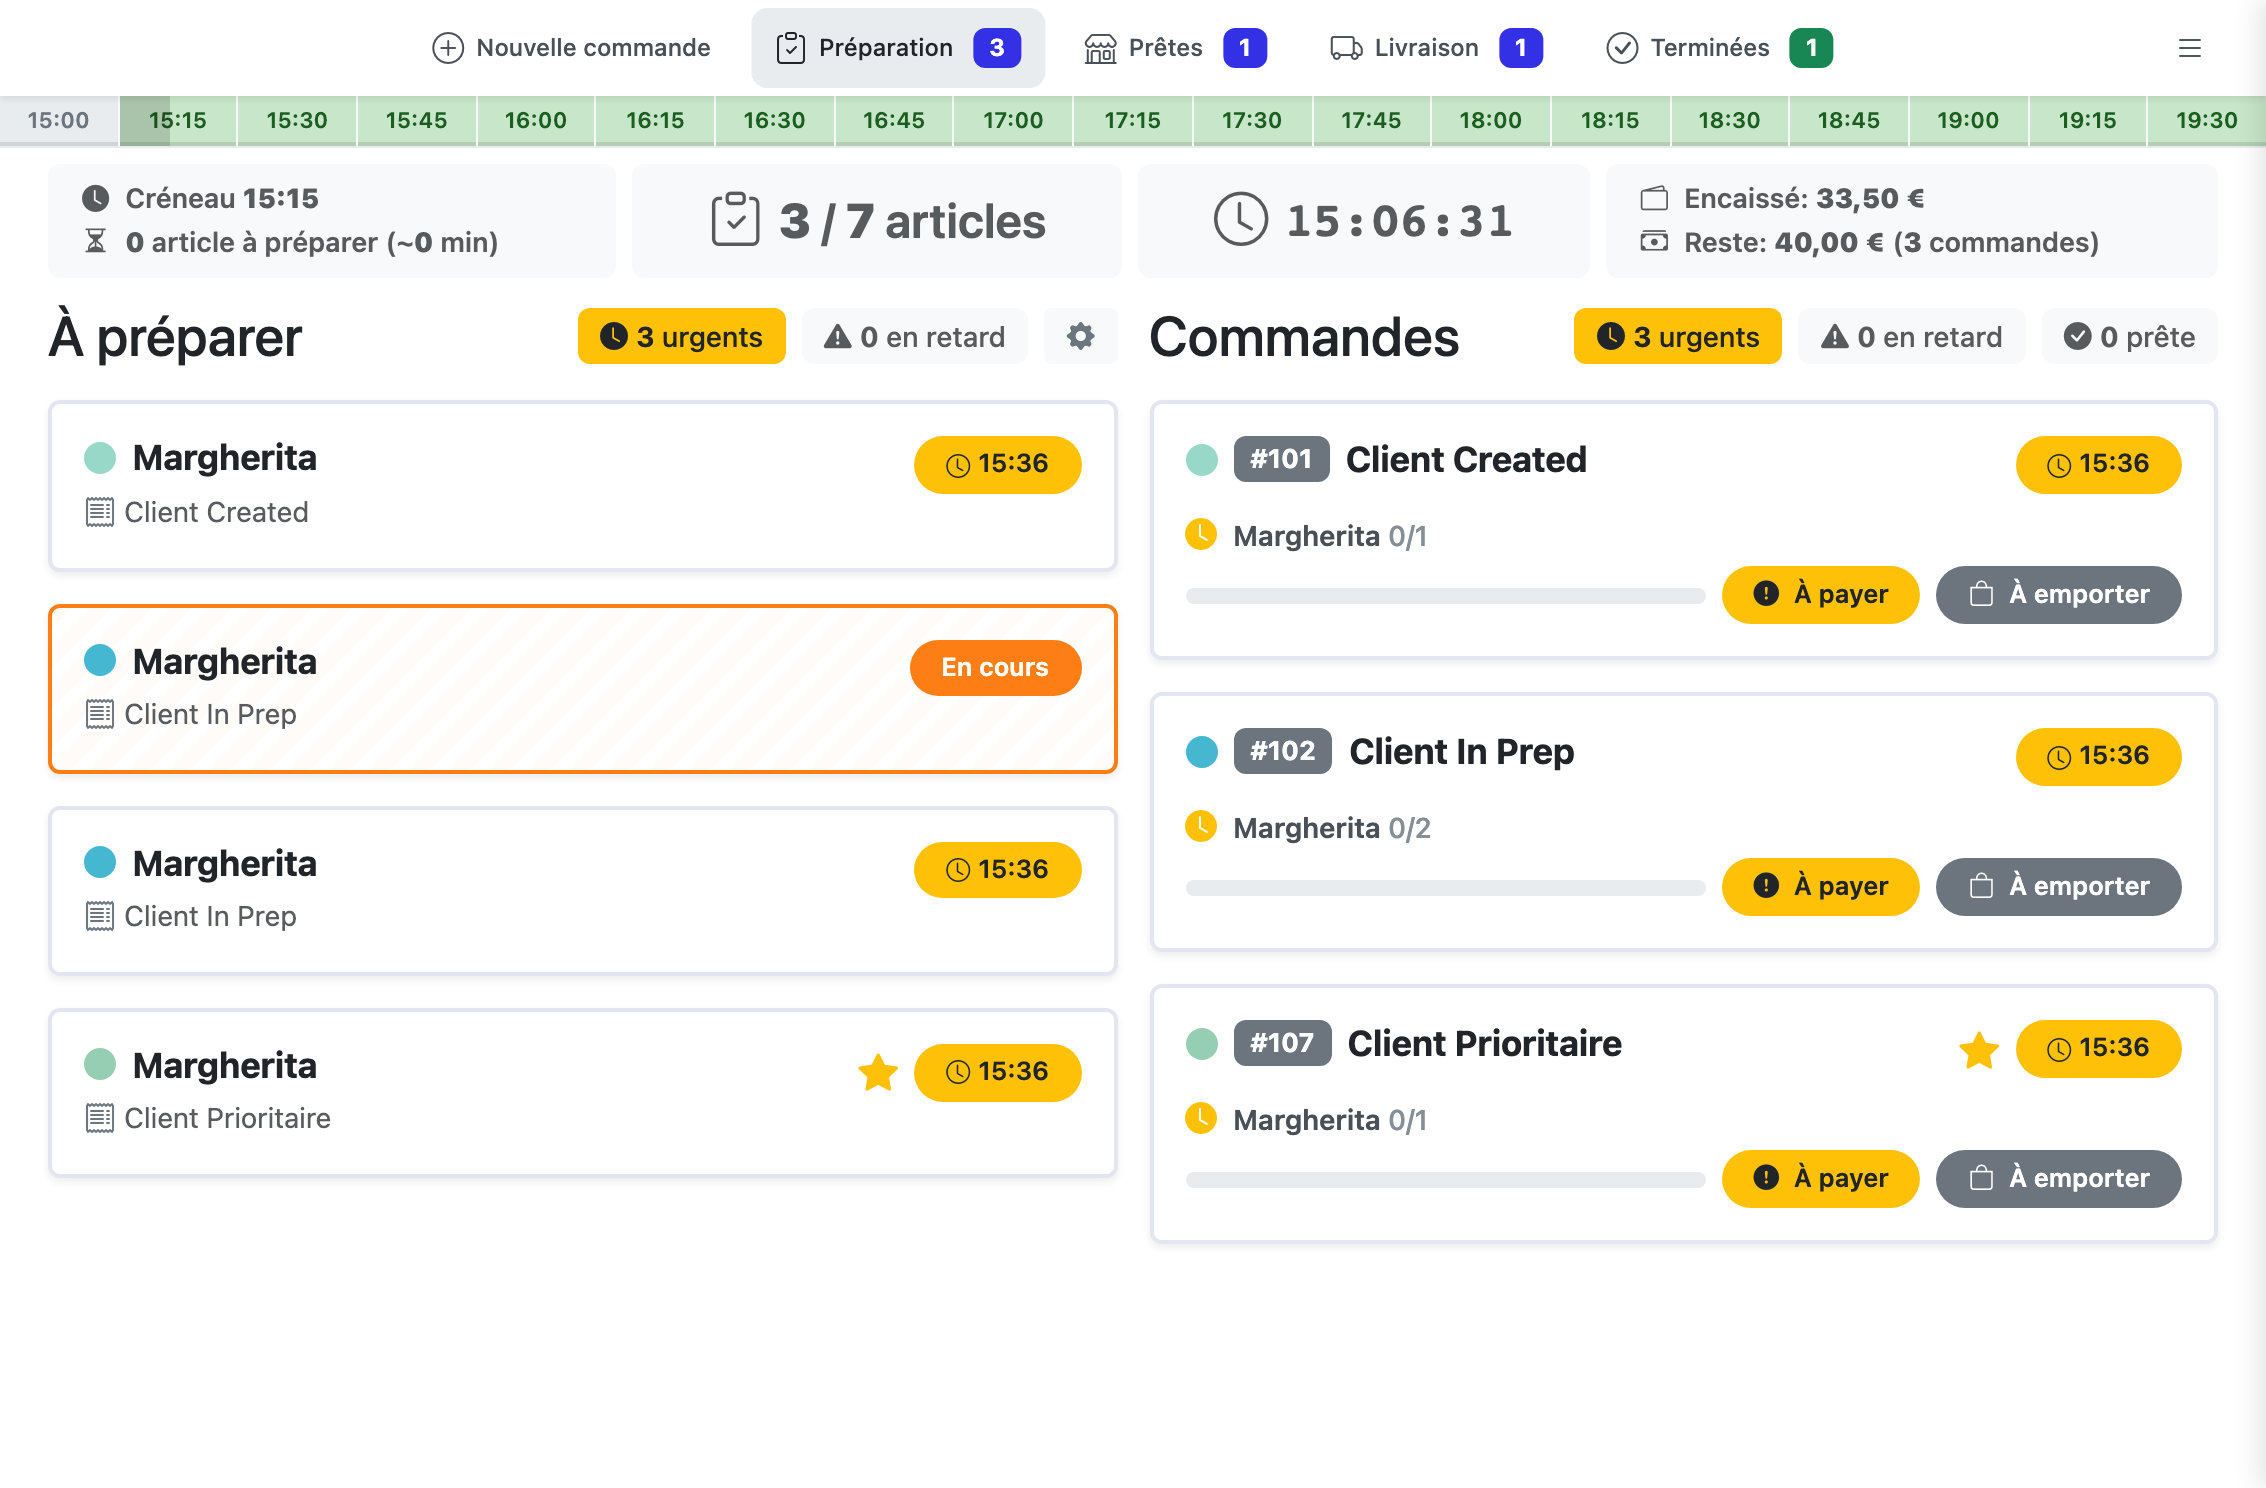
Task: Click the plus icon of Nouvelle commande
Action: (x=447, y=48)
